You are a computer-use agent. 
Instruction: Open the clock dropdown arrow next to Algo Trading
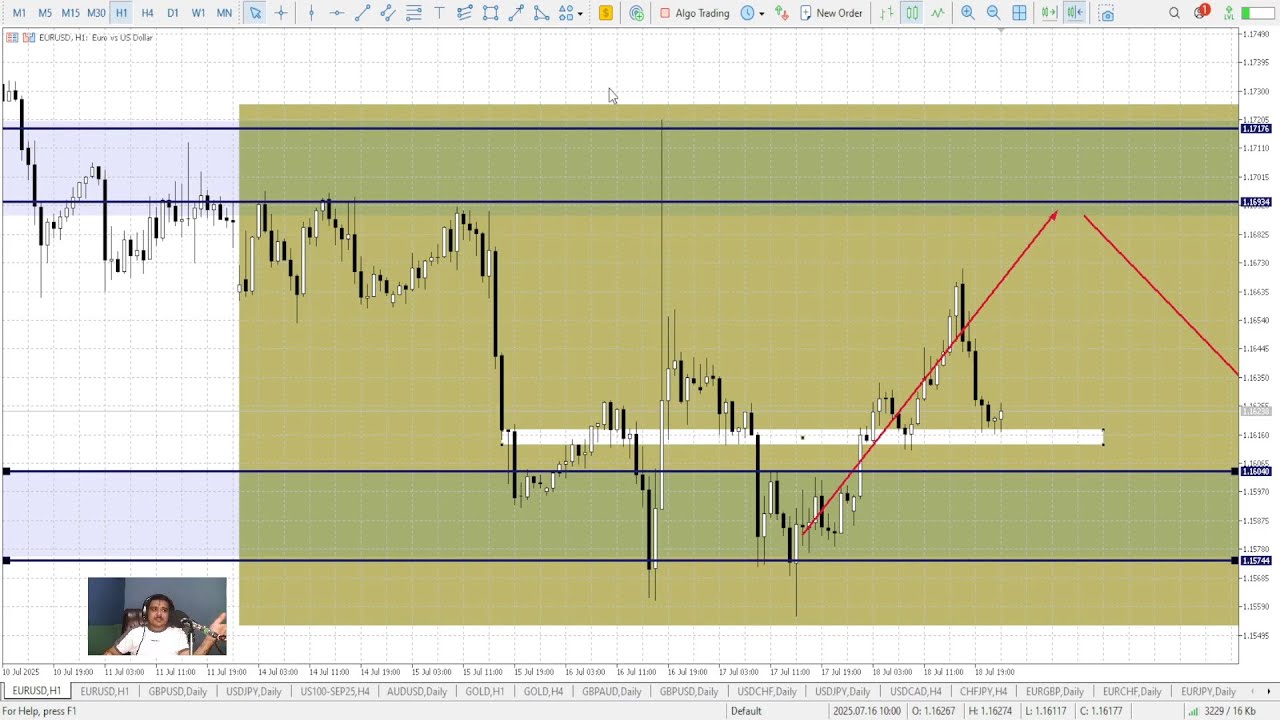[x=761, y=13]
